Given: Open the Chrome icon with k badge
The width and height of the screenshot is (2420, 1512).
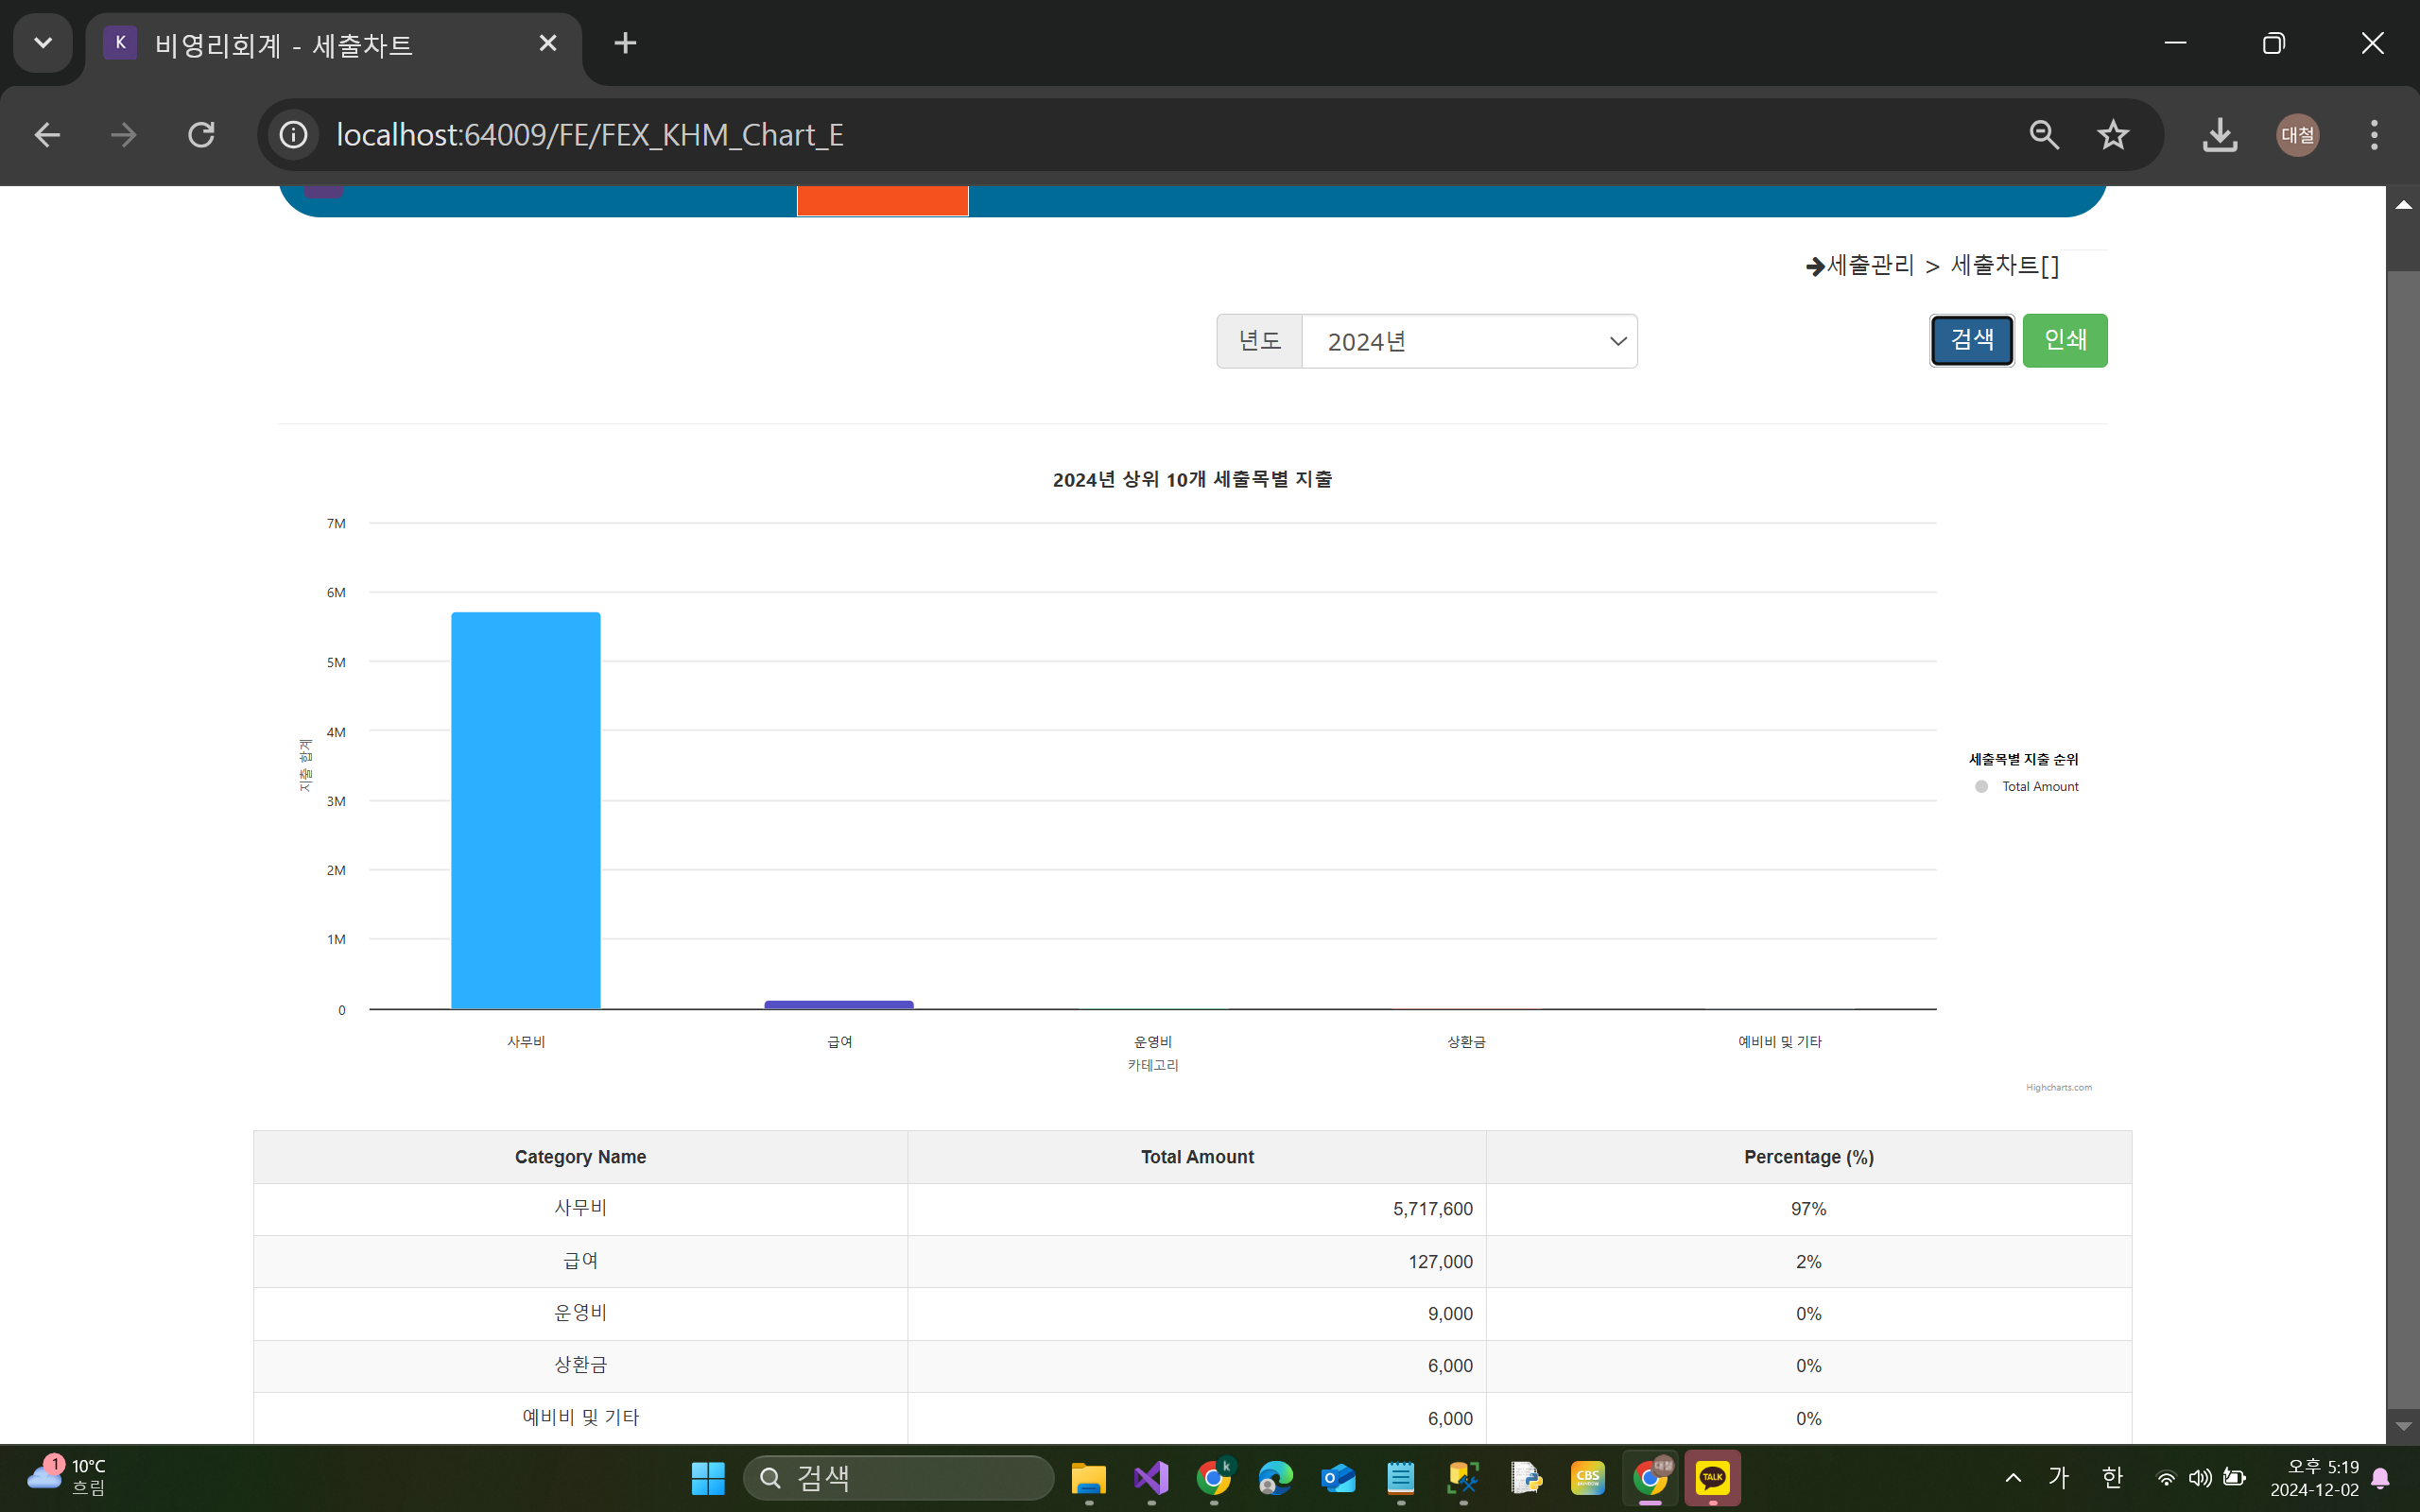Looking at the screenshot, I should tap(1214, 1478).
